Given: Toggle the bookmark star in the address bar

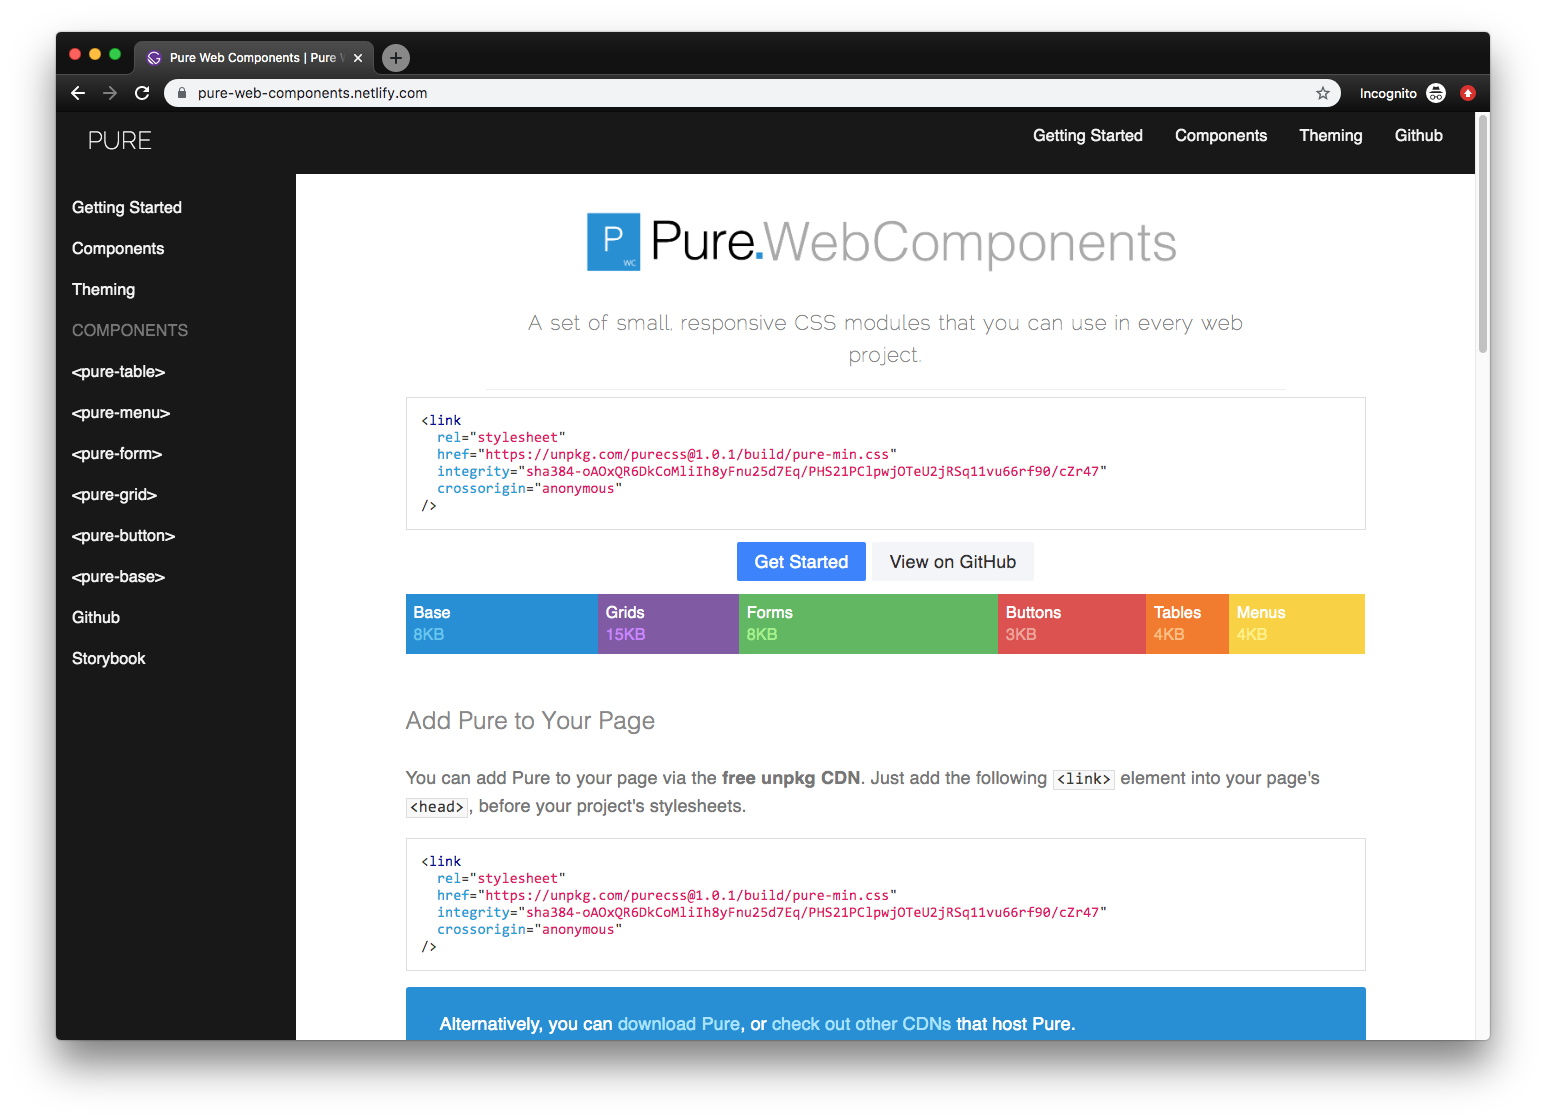Looking at the screenshot, I should click(x=1323, y=92).
